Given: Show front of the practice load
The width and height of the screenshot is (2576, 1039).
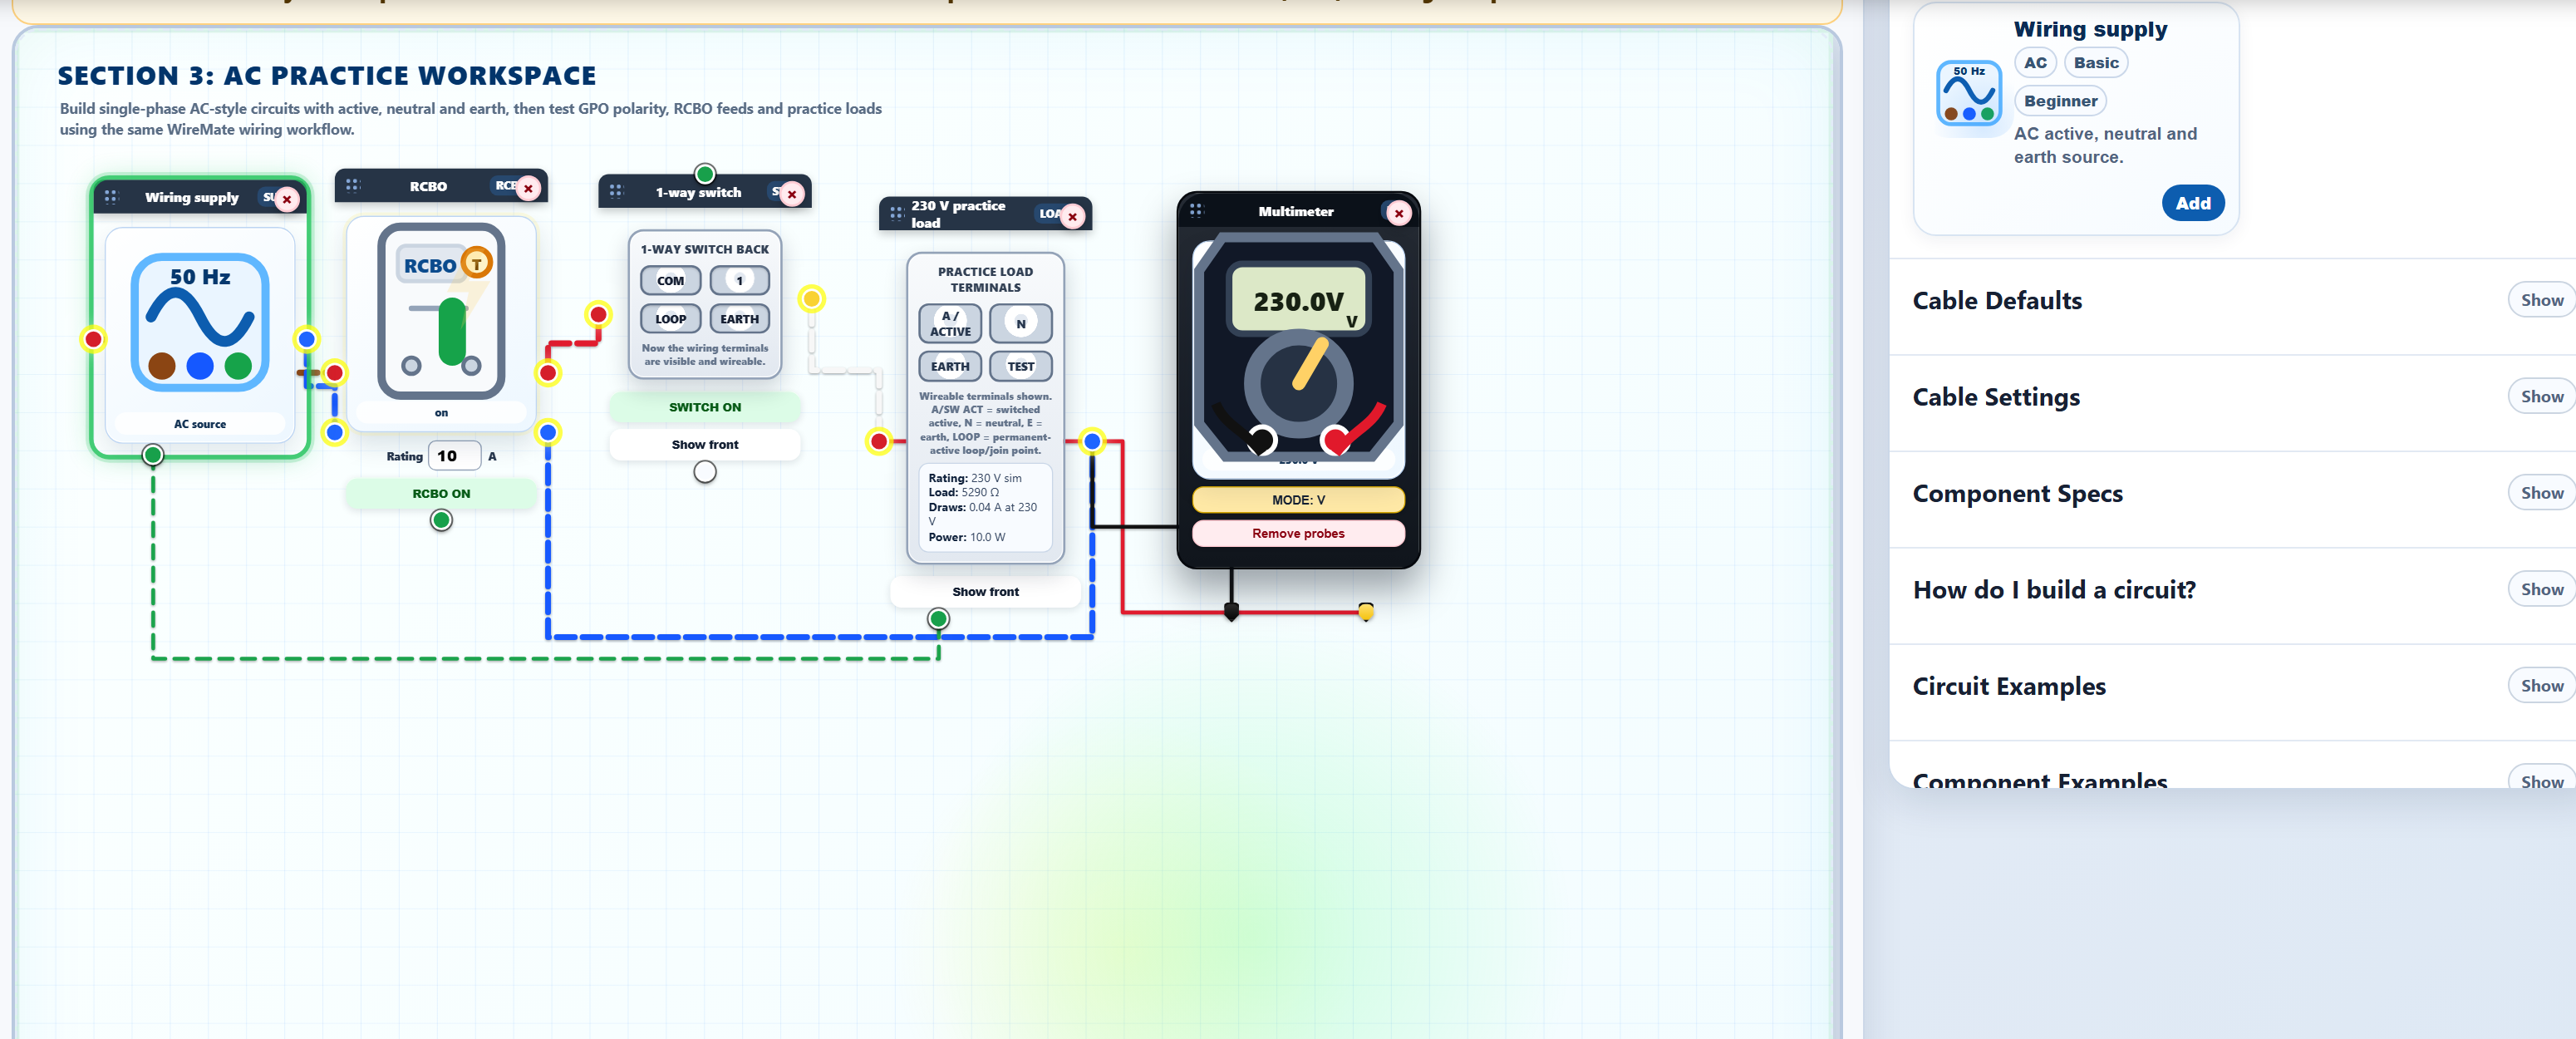Looking at the screenshot, I should tap(985, 592).
